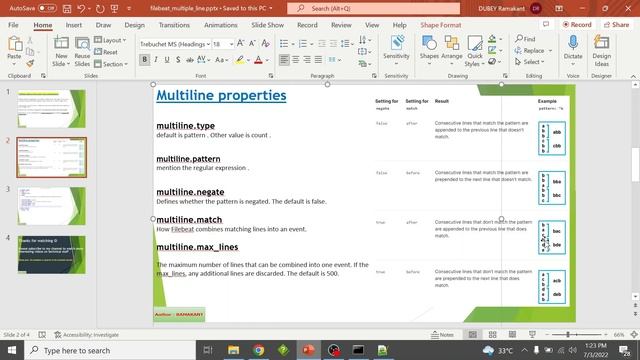Click the Record button

(x=577, y=24)
